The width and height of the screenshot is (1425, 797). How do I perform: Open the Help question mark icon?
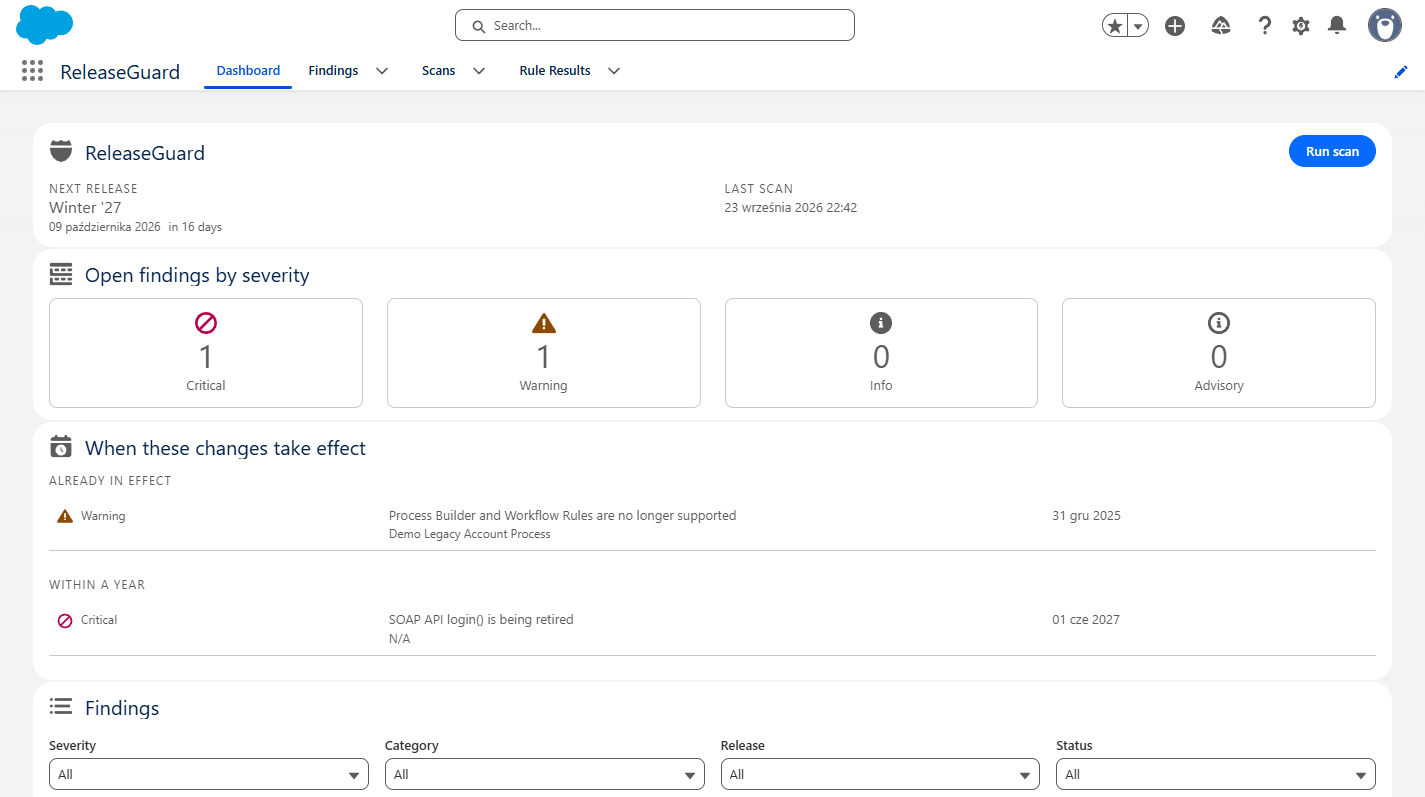pyautogui.click(x=1265, y=26)
